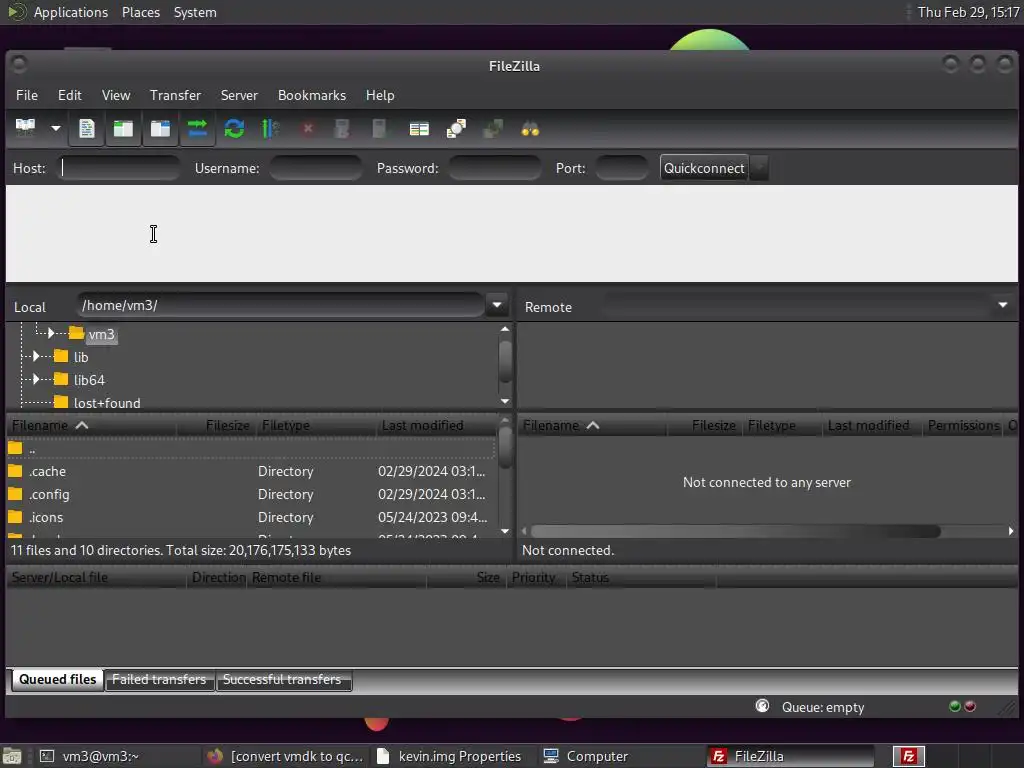The image size is (1024, 768).
Task: Select lost+found folder in tree
Action: pyautogui.click(x=106, y=403)
